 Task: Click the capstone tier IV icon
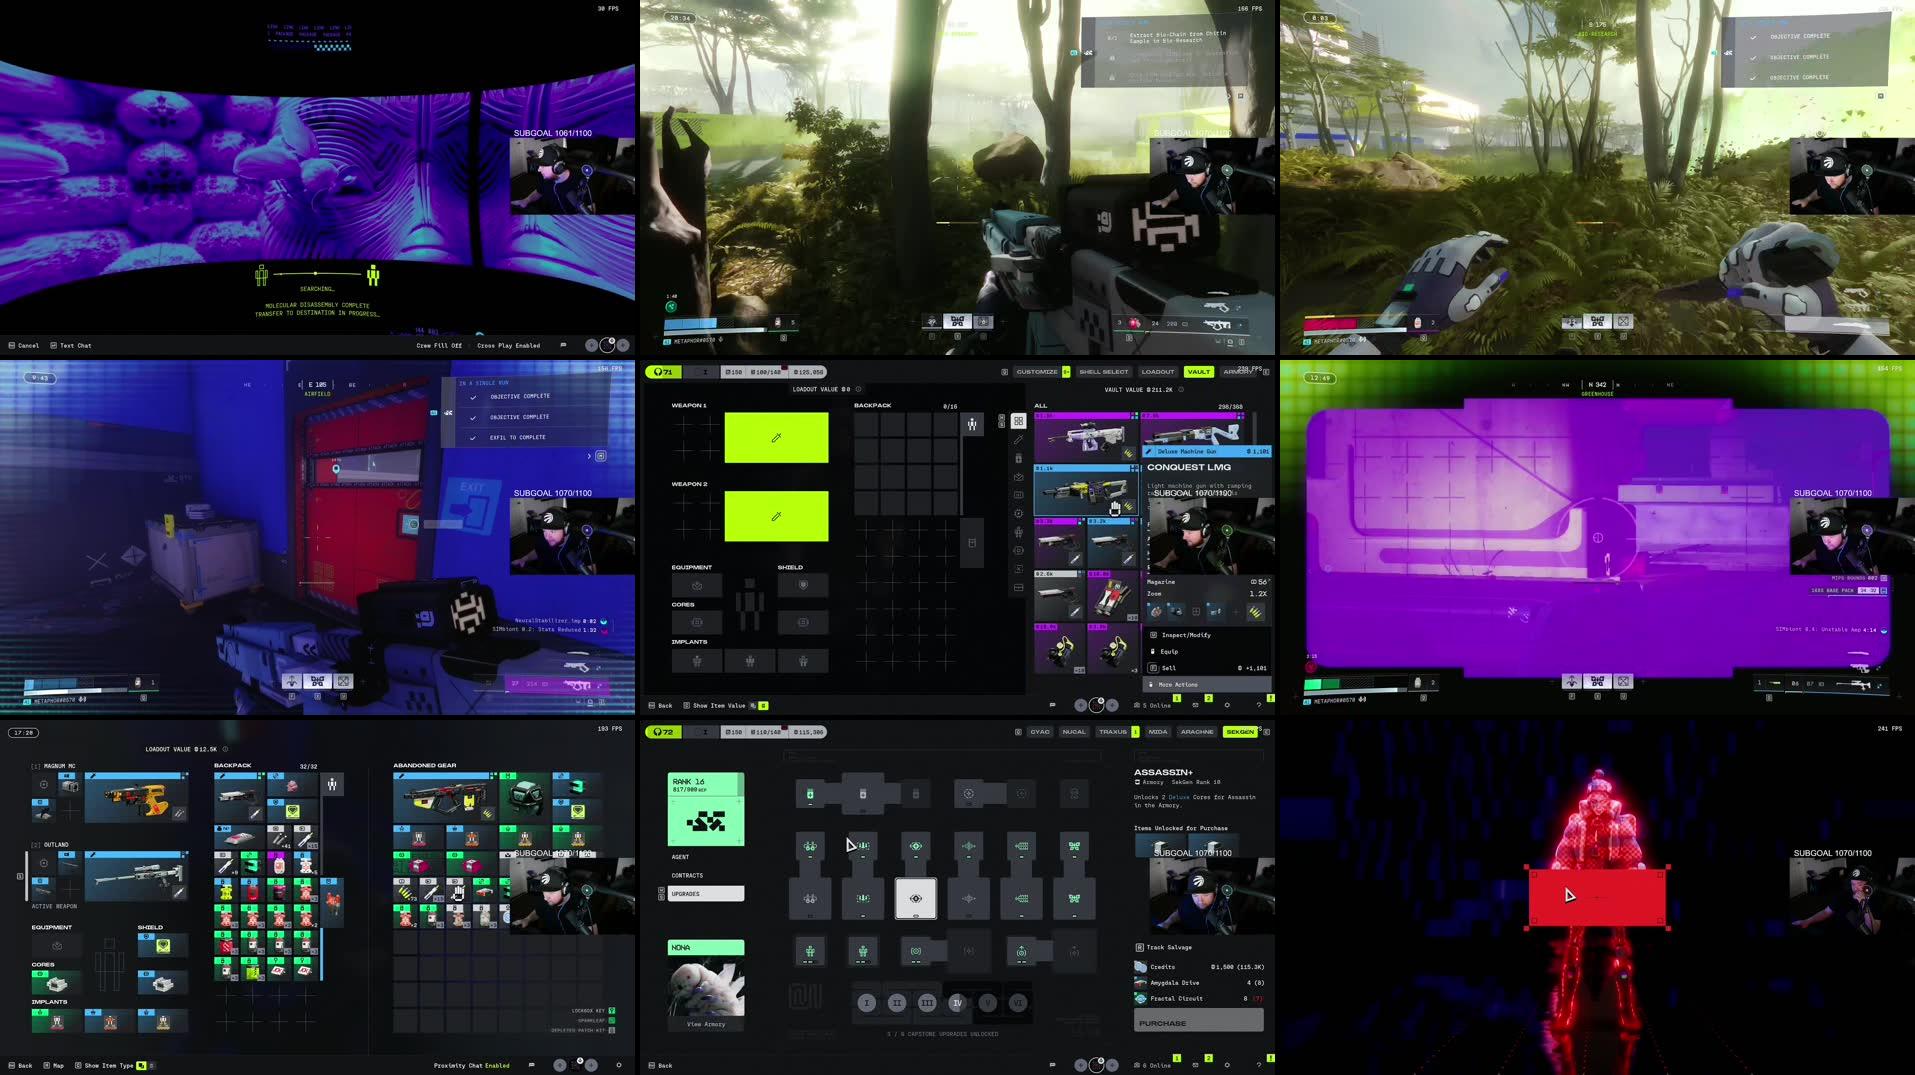point(957,1003)
